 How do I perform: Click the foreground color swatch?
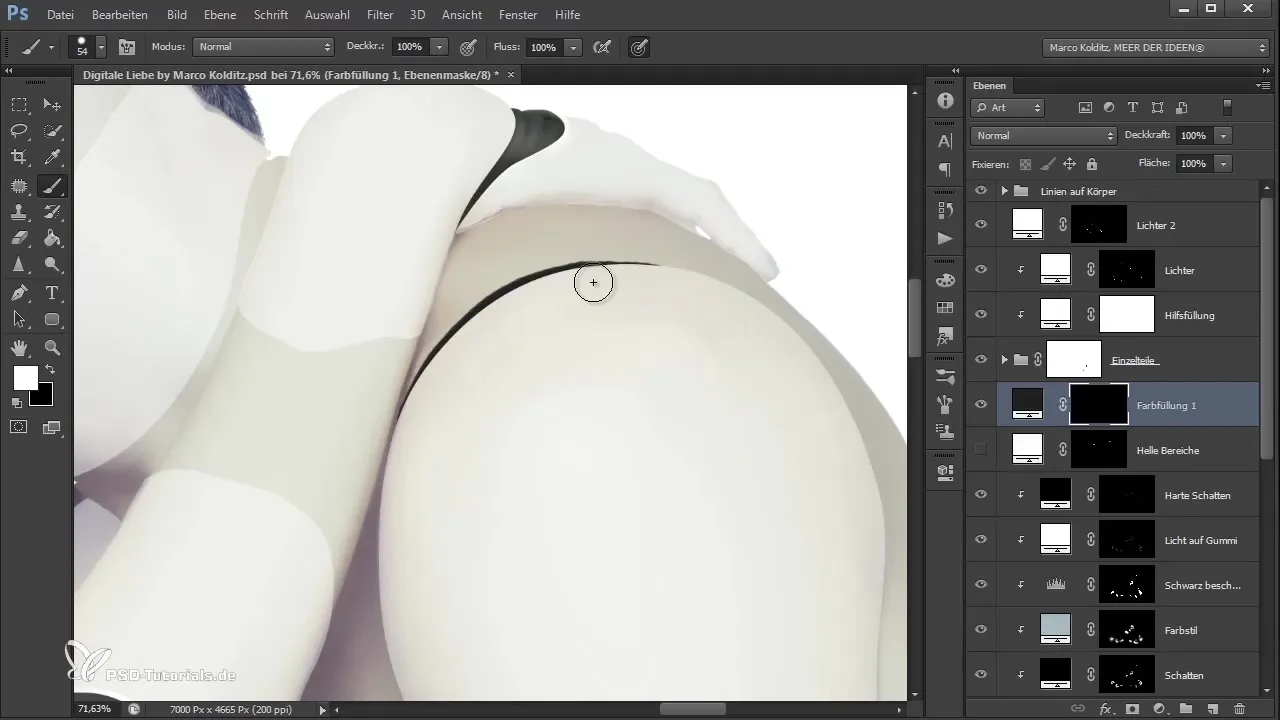click(x=25, y=377)
